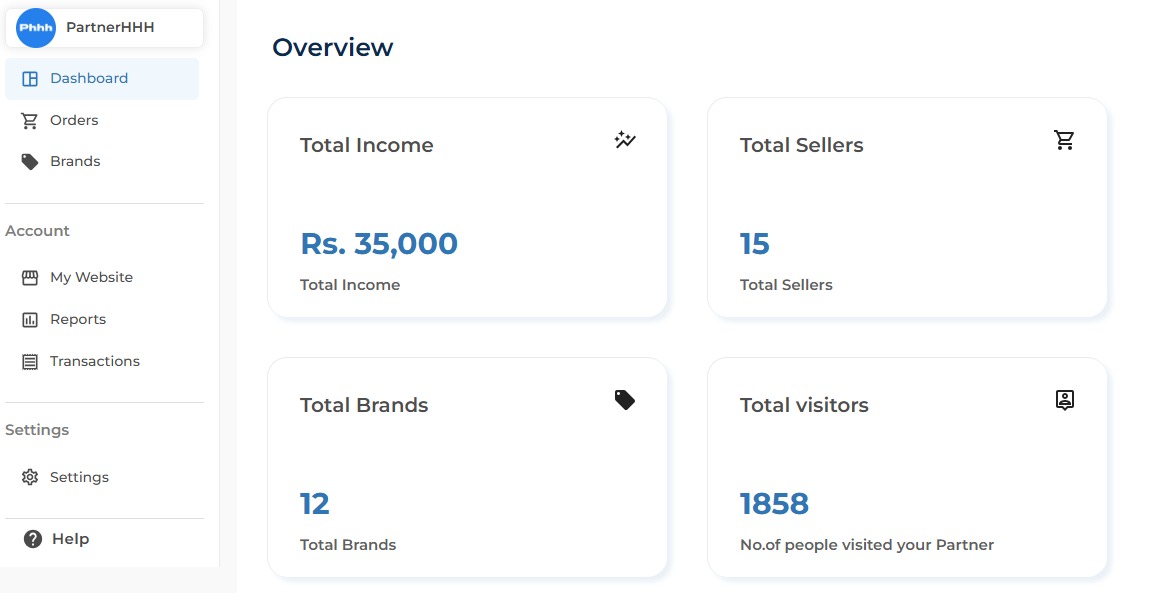Click the PartnerHHH logo avatar
The width and height of the screenshot is (1152, 593).
click(x=35, y=28)
